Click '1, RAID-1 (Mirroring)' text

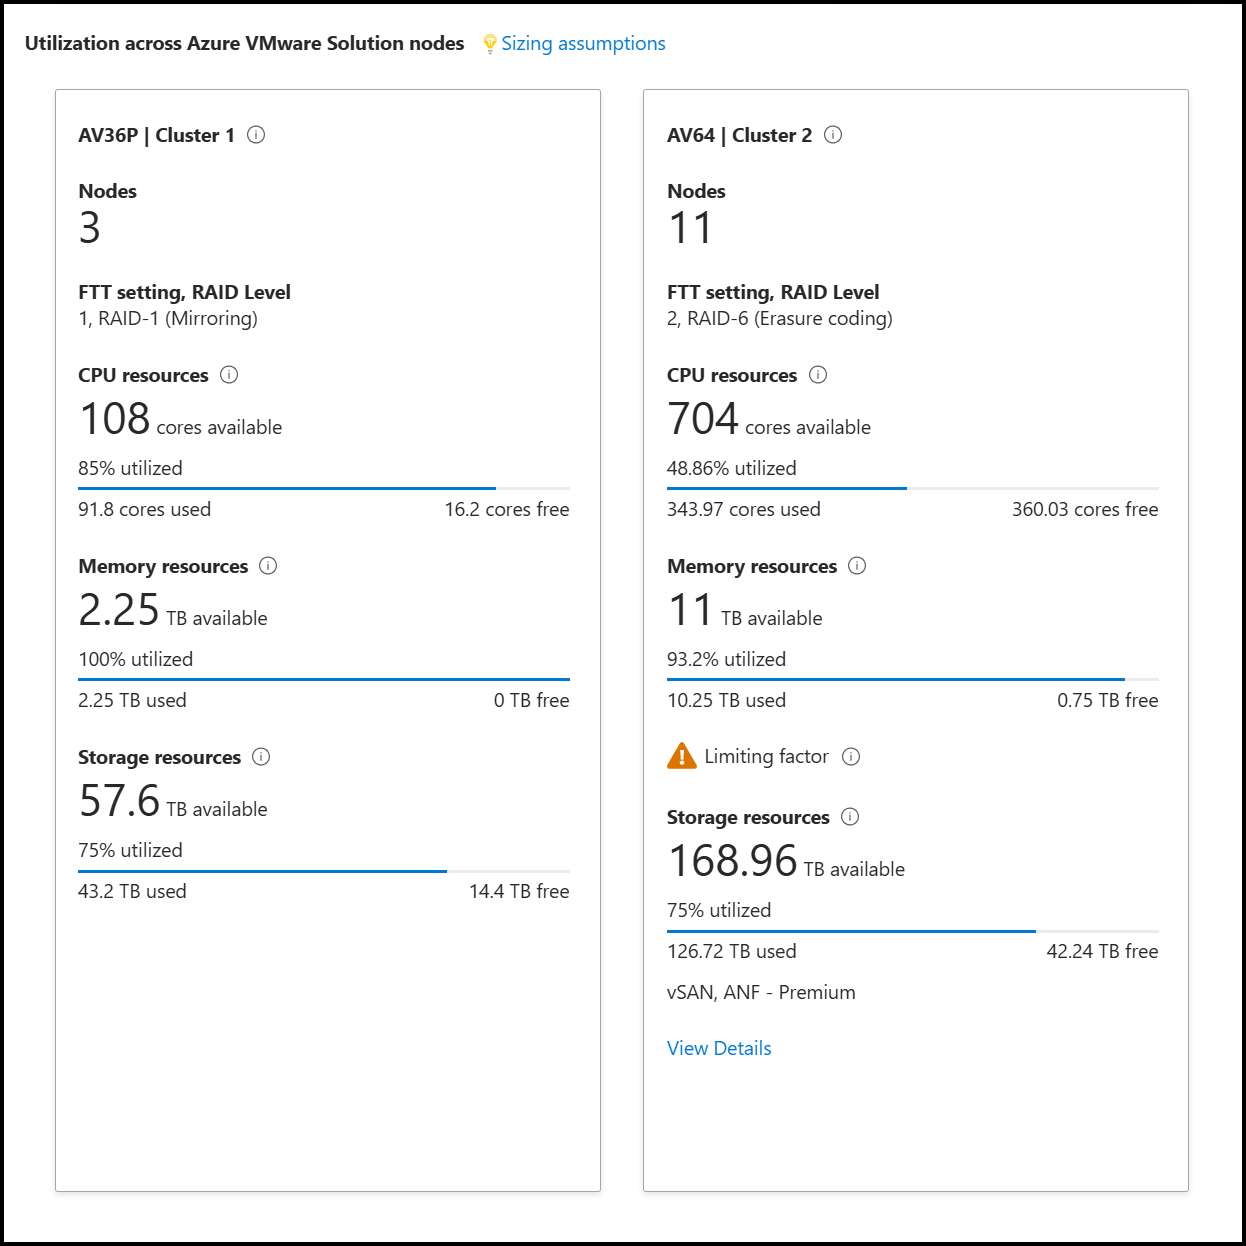coord(168,318)
